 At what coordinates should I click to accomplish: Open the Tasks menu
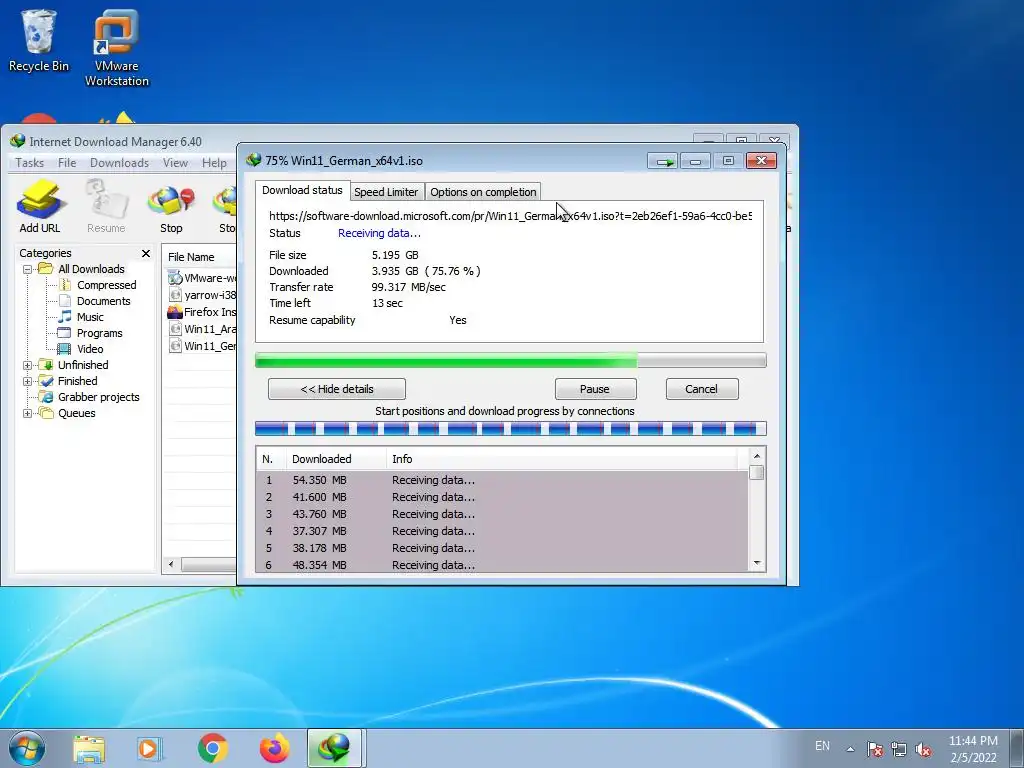pyautogui.click(x=29, y=163)
